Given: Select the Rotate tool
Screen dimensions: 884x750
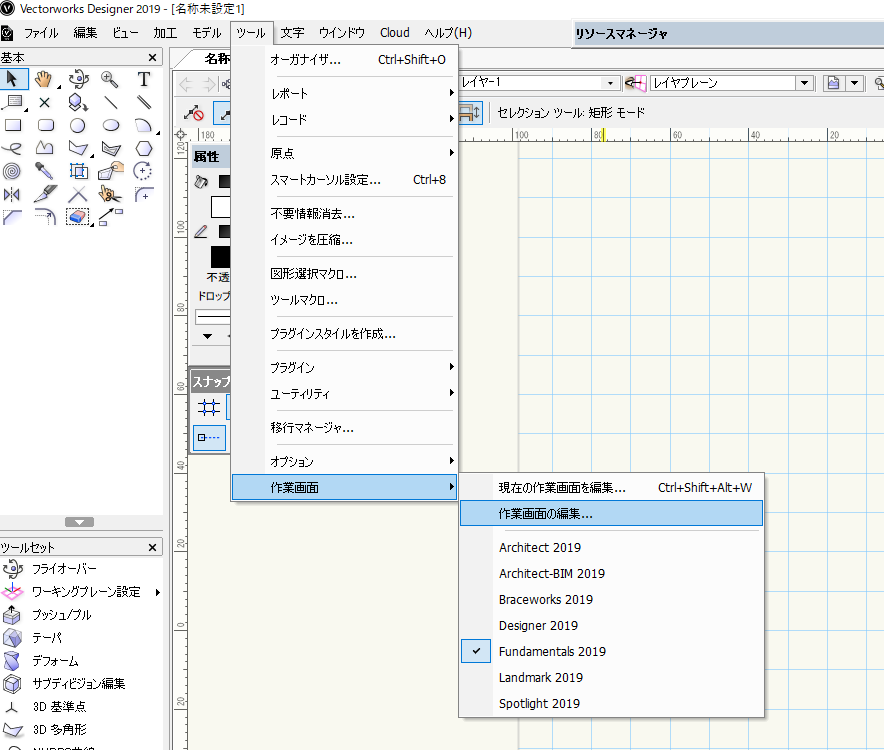Looking at the screenshot, I should pos(143,171).
